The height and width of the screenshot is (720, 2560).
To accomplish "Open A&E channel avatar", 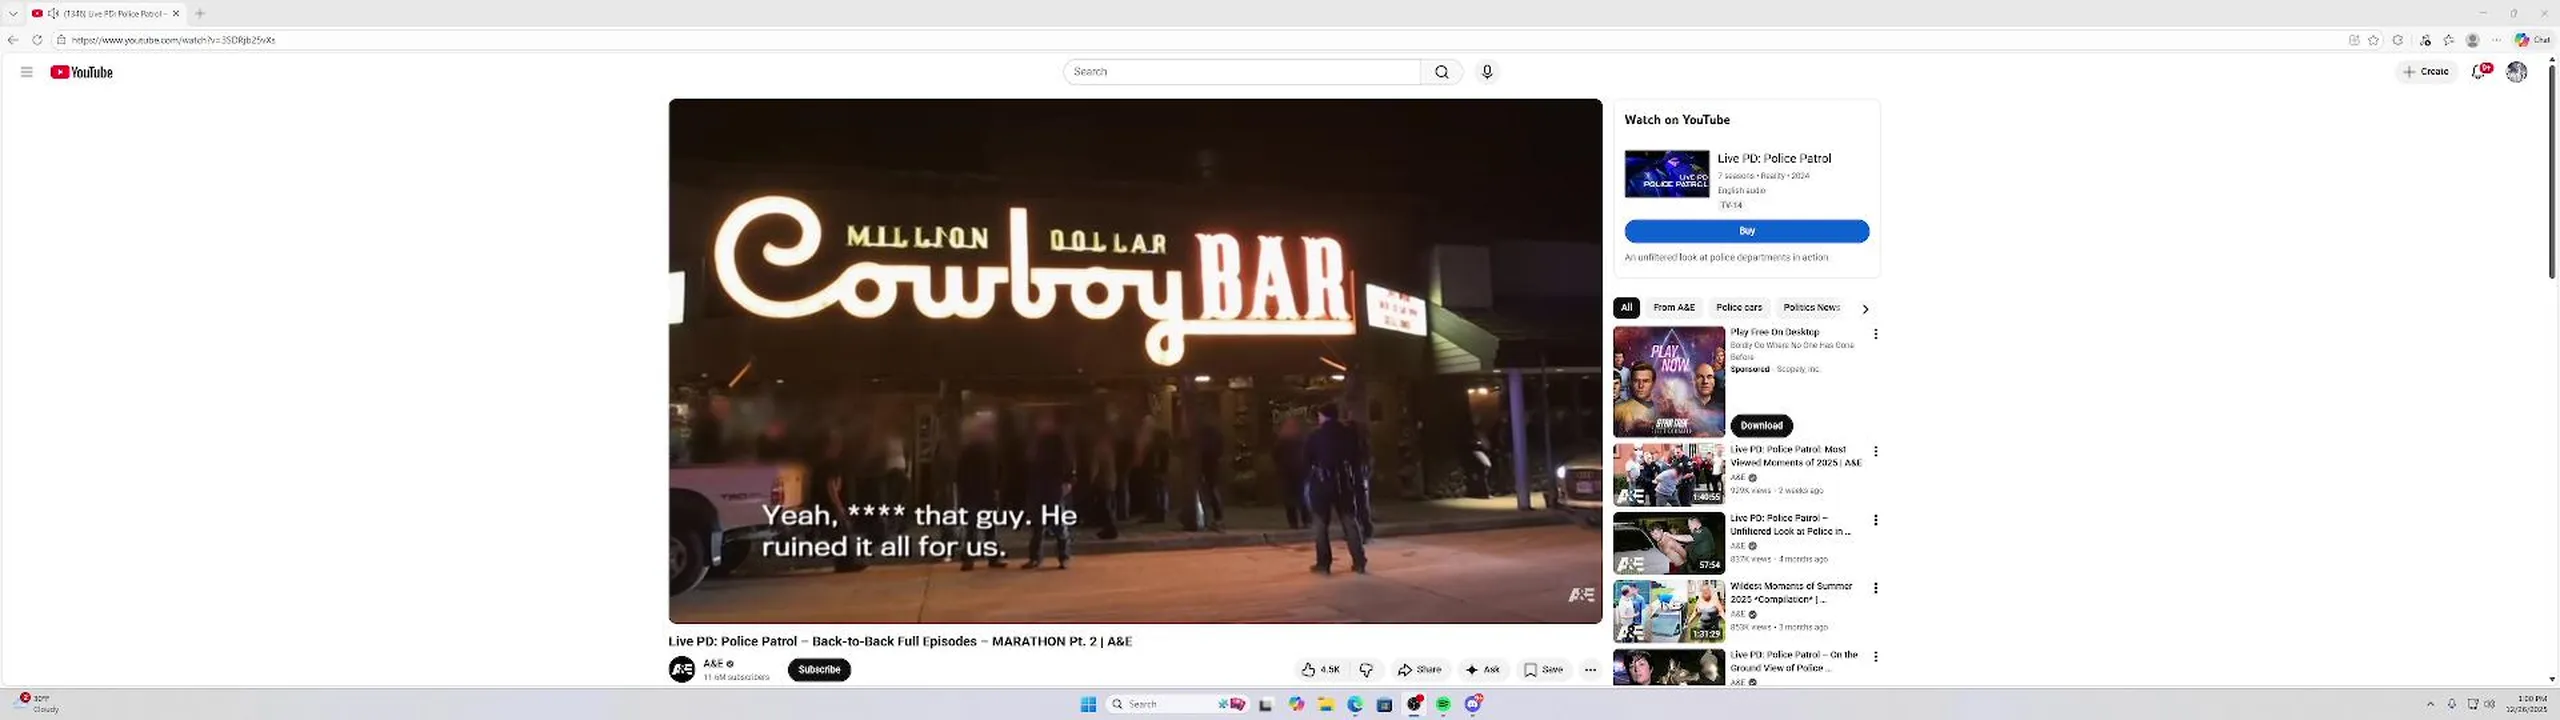I will (682, 670).
